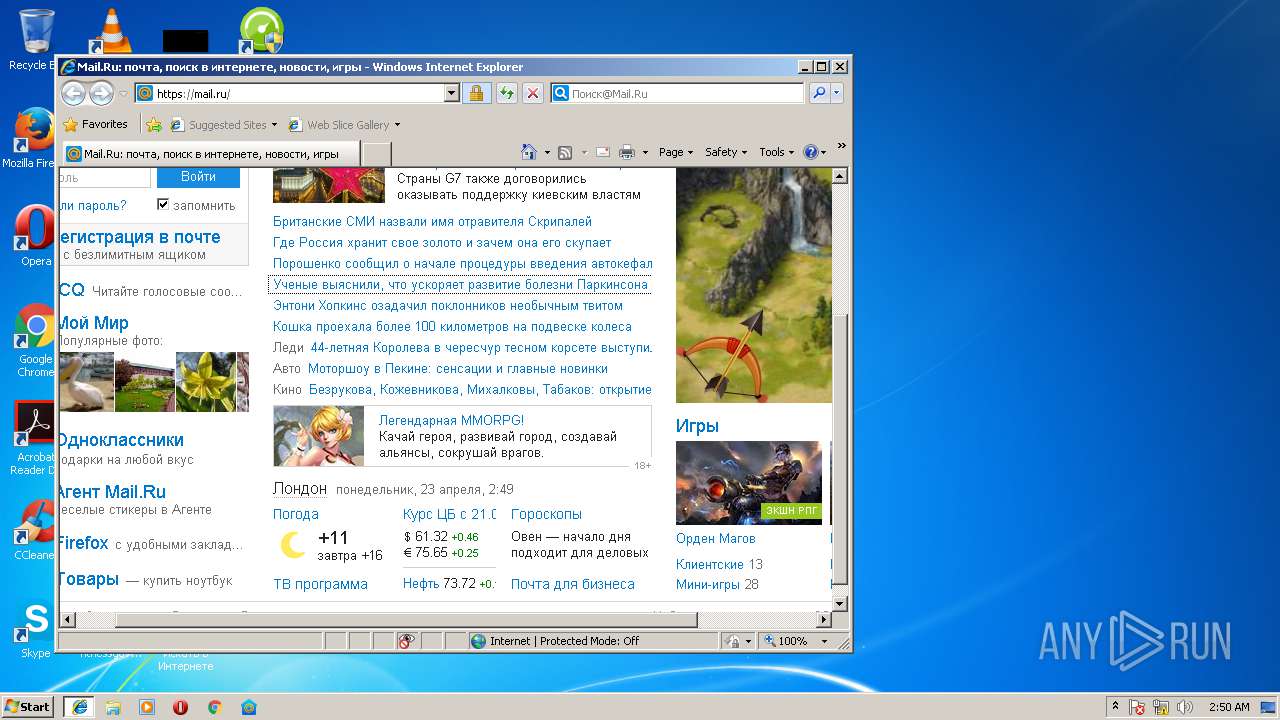
Task: Open the Safety menu
Action: pos(726,152)
